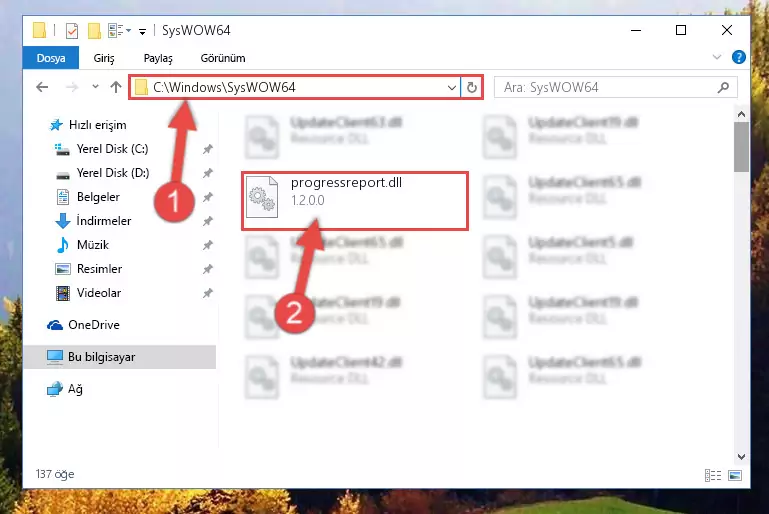Click the pin icon next to Yerel Disk (D:)
769x514 pixels.
208,173
